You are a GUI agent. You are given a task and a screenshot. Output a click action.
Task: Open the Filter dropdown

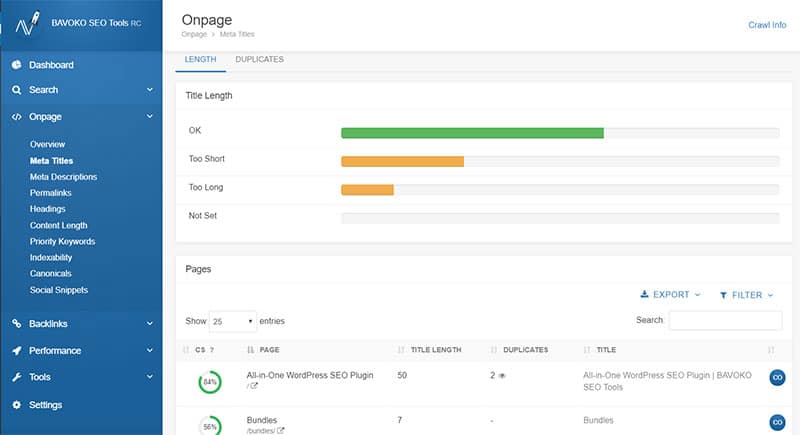pos(746,295)
